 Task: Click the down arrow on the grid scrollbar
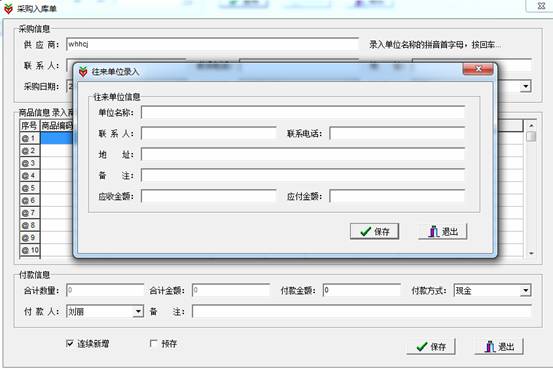click(531, 253)
